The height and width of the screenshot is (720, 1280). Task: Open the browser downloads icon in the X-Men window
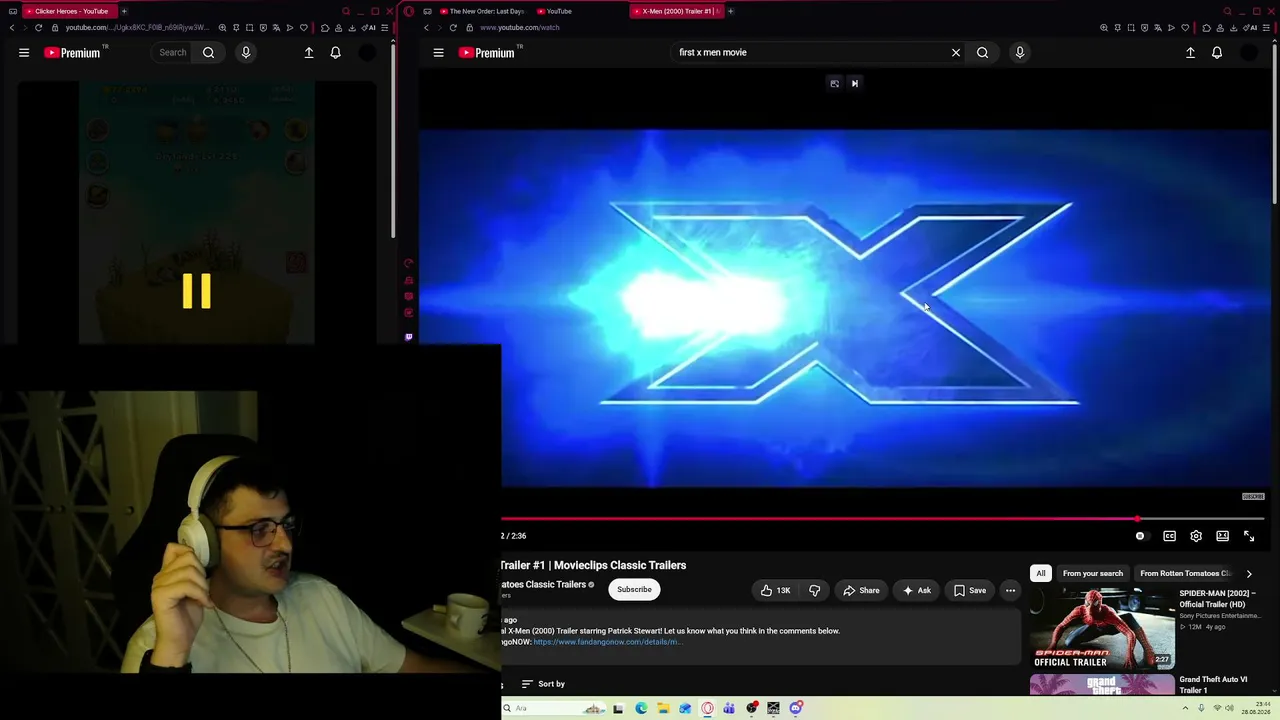[x=1234, y=28]
